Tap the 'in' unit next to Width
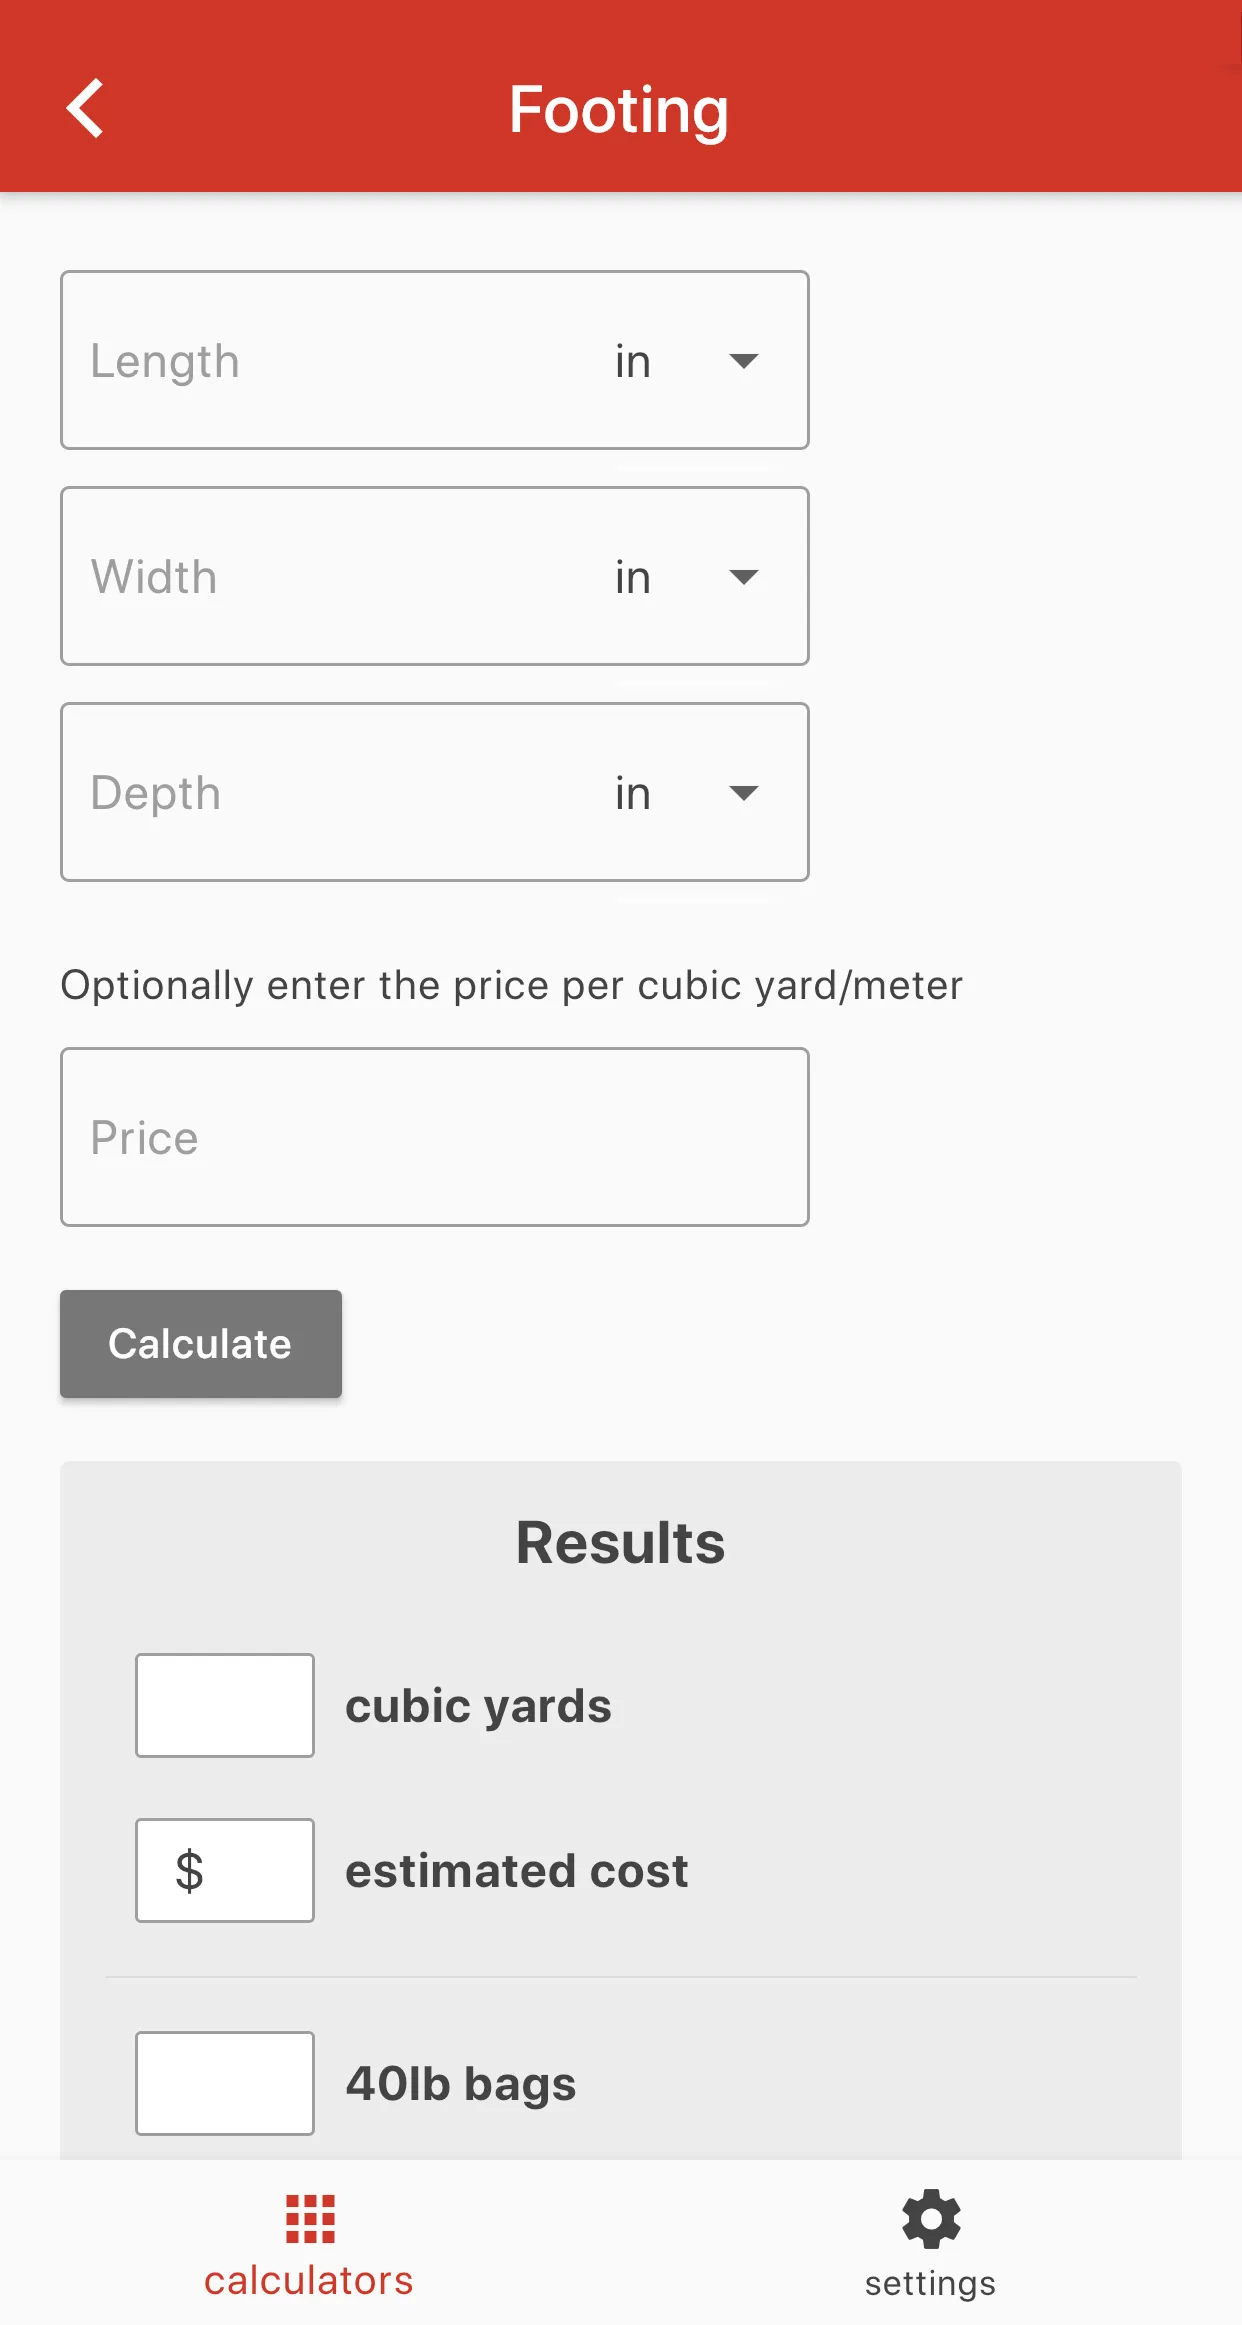The height and width of the screenshot is (2325, 1242). coord(633,577)
